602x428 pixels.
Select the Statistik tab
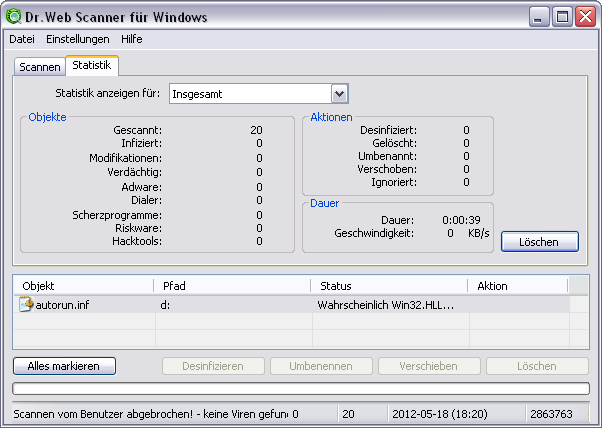click(x=92, y=65)
